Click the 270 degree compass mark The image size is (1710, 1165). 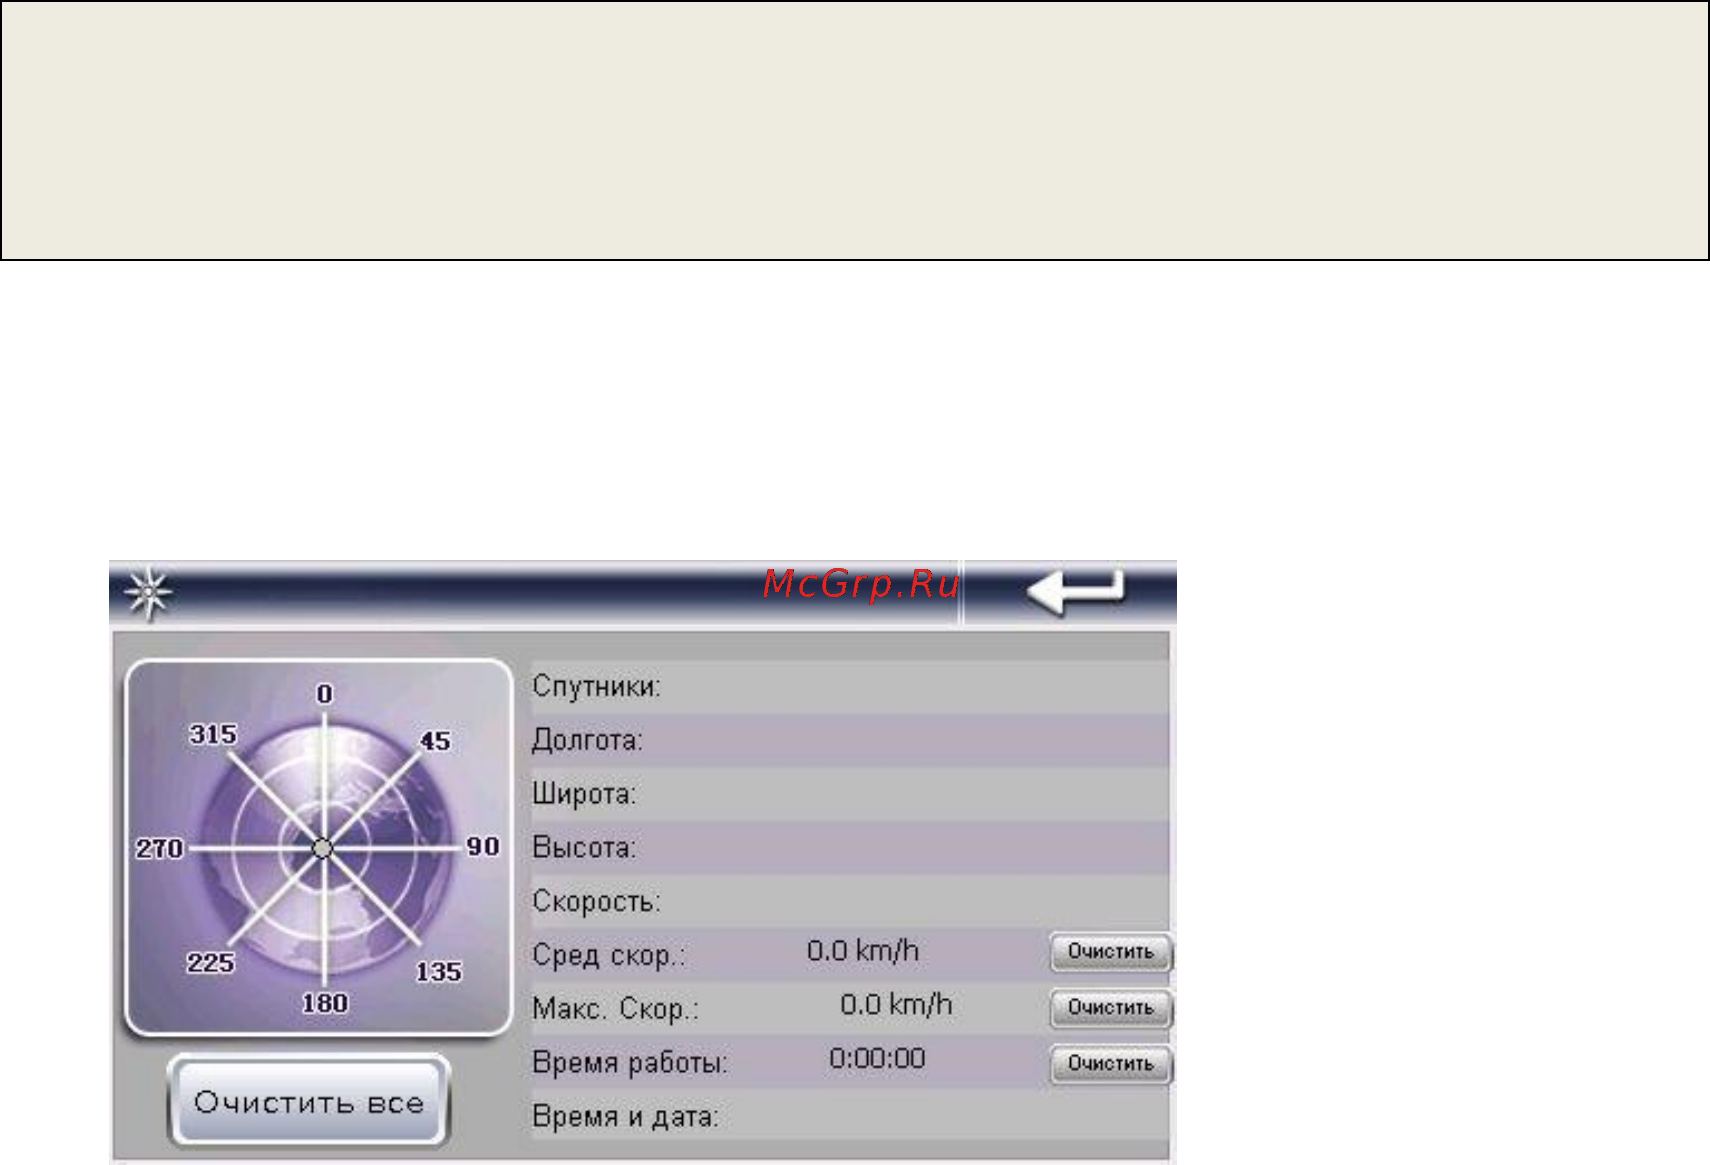pyautogui.click(x=160, y=848)
